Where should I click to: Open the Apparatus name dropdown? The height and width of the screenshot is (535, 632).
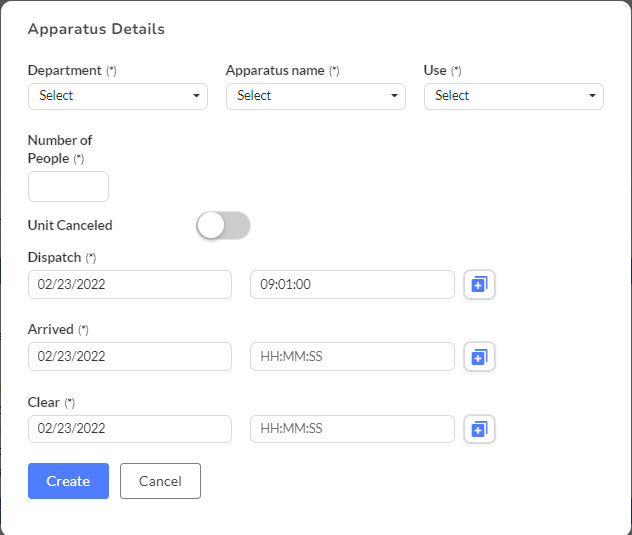[316, 96]
